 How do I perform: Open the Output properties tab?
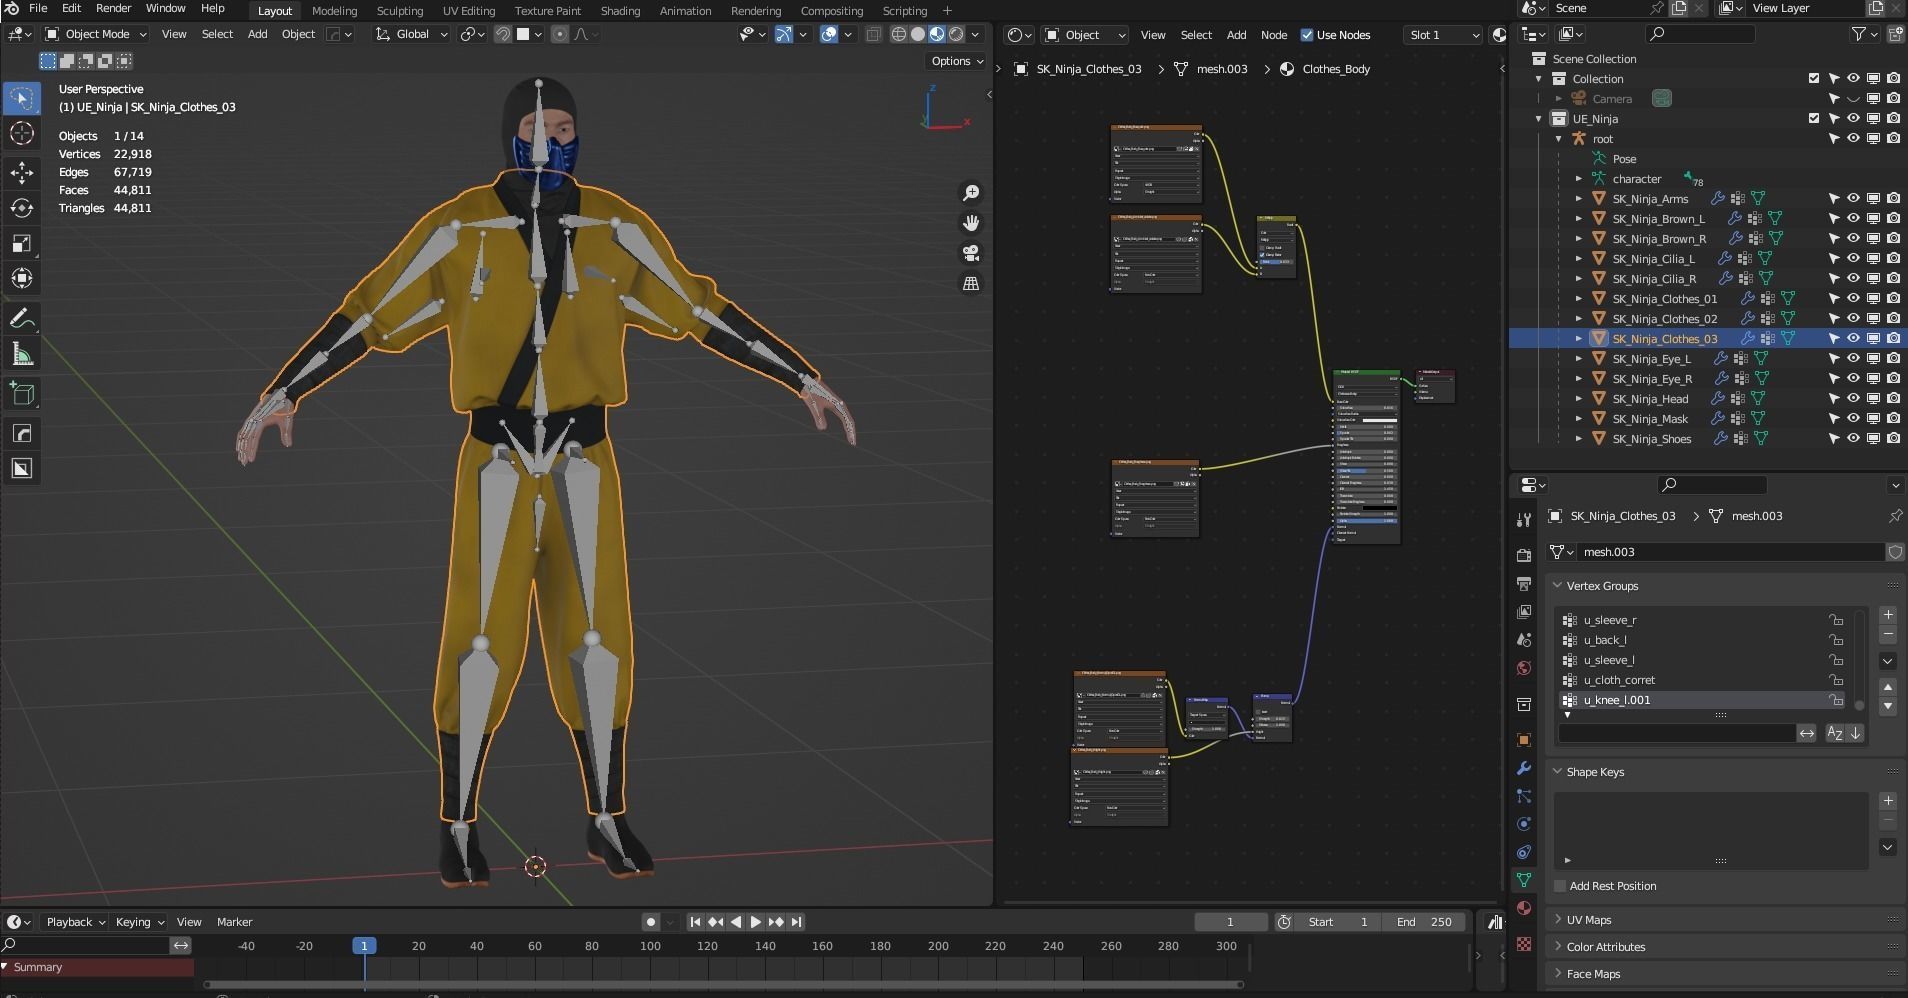click(1524, 583)
